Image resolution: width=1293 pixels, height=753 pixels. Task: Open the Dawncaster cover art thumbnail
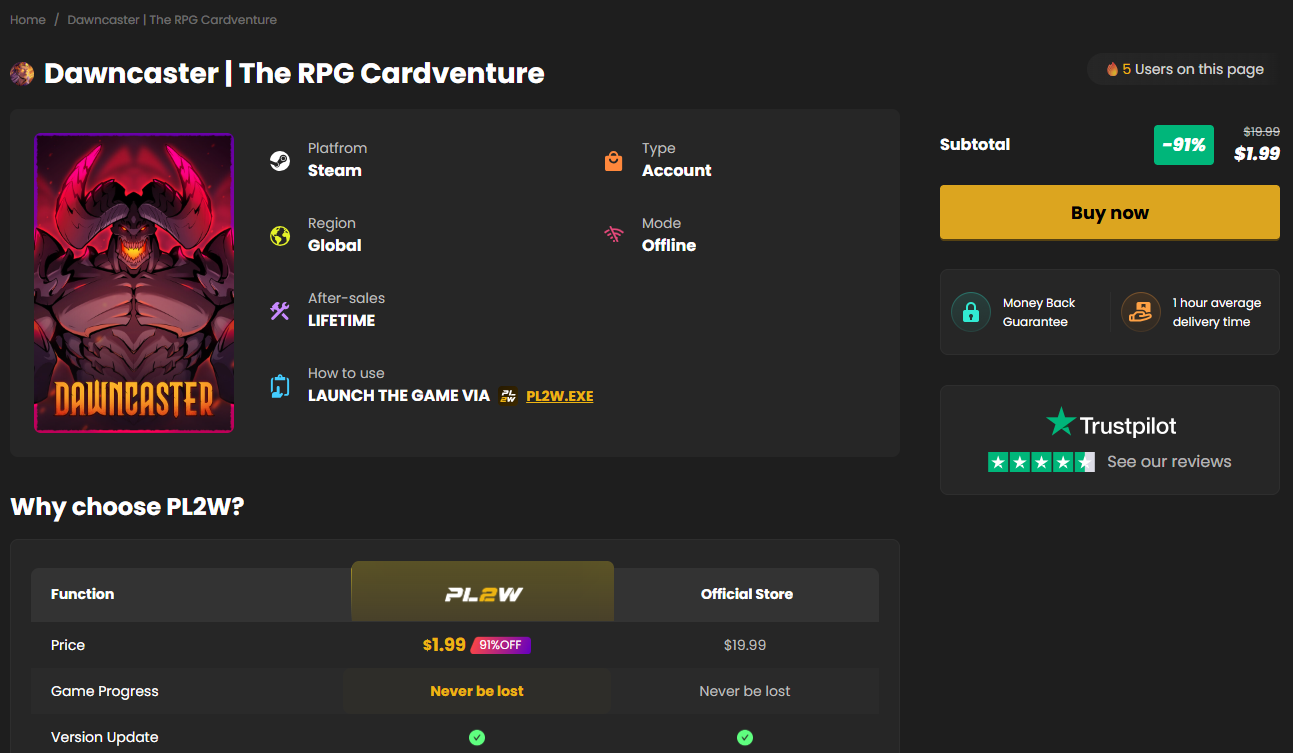coord(134,283)
